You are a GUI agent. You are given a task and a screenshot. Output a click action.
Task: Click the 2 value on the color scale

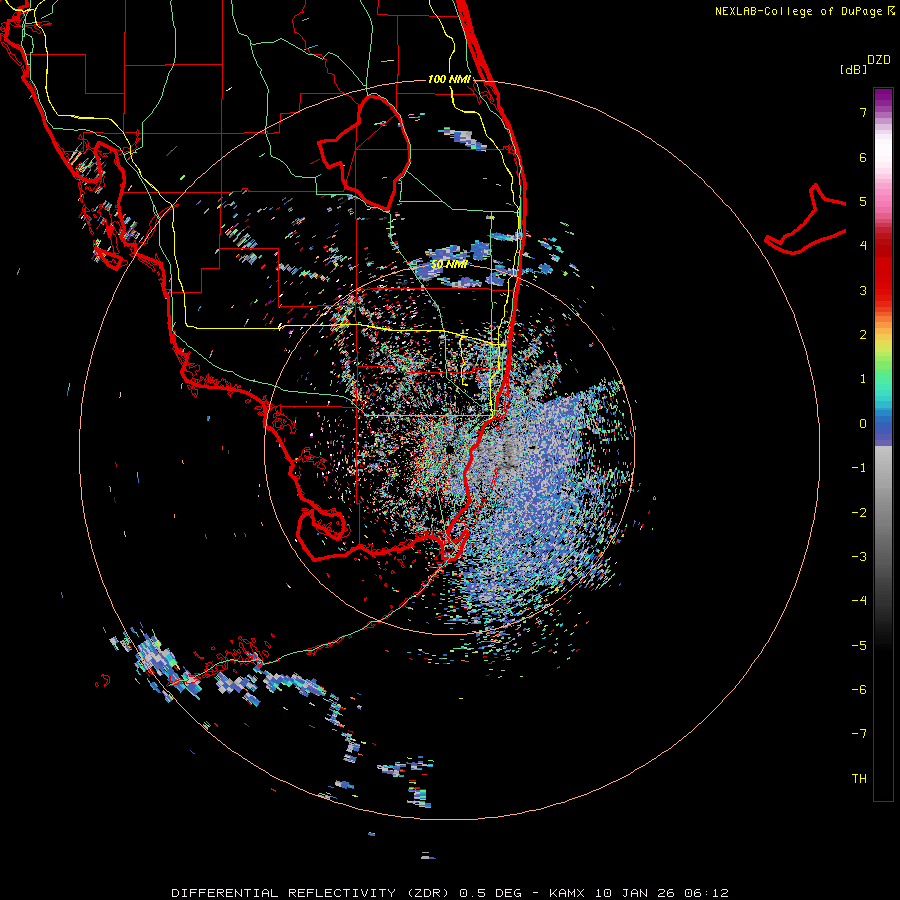(863, 335)
